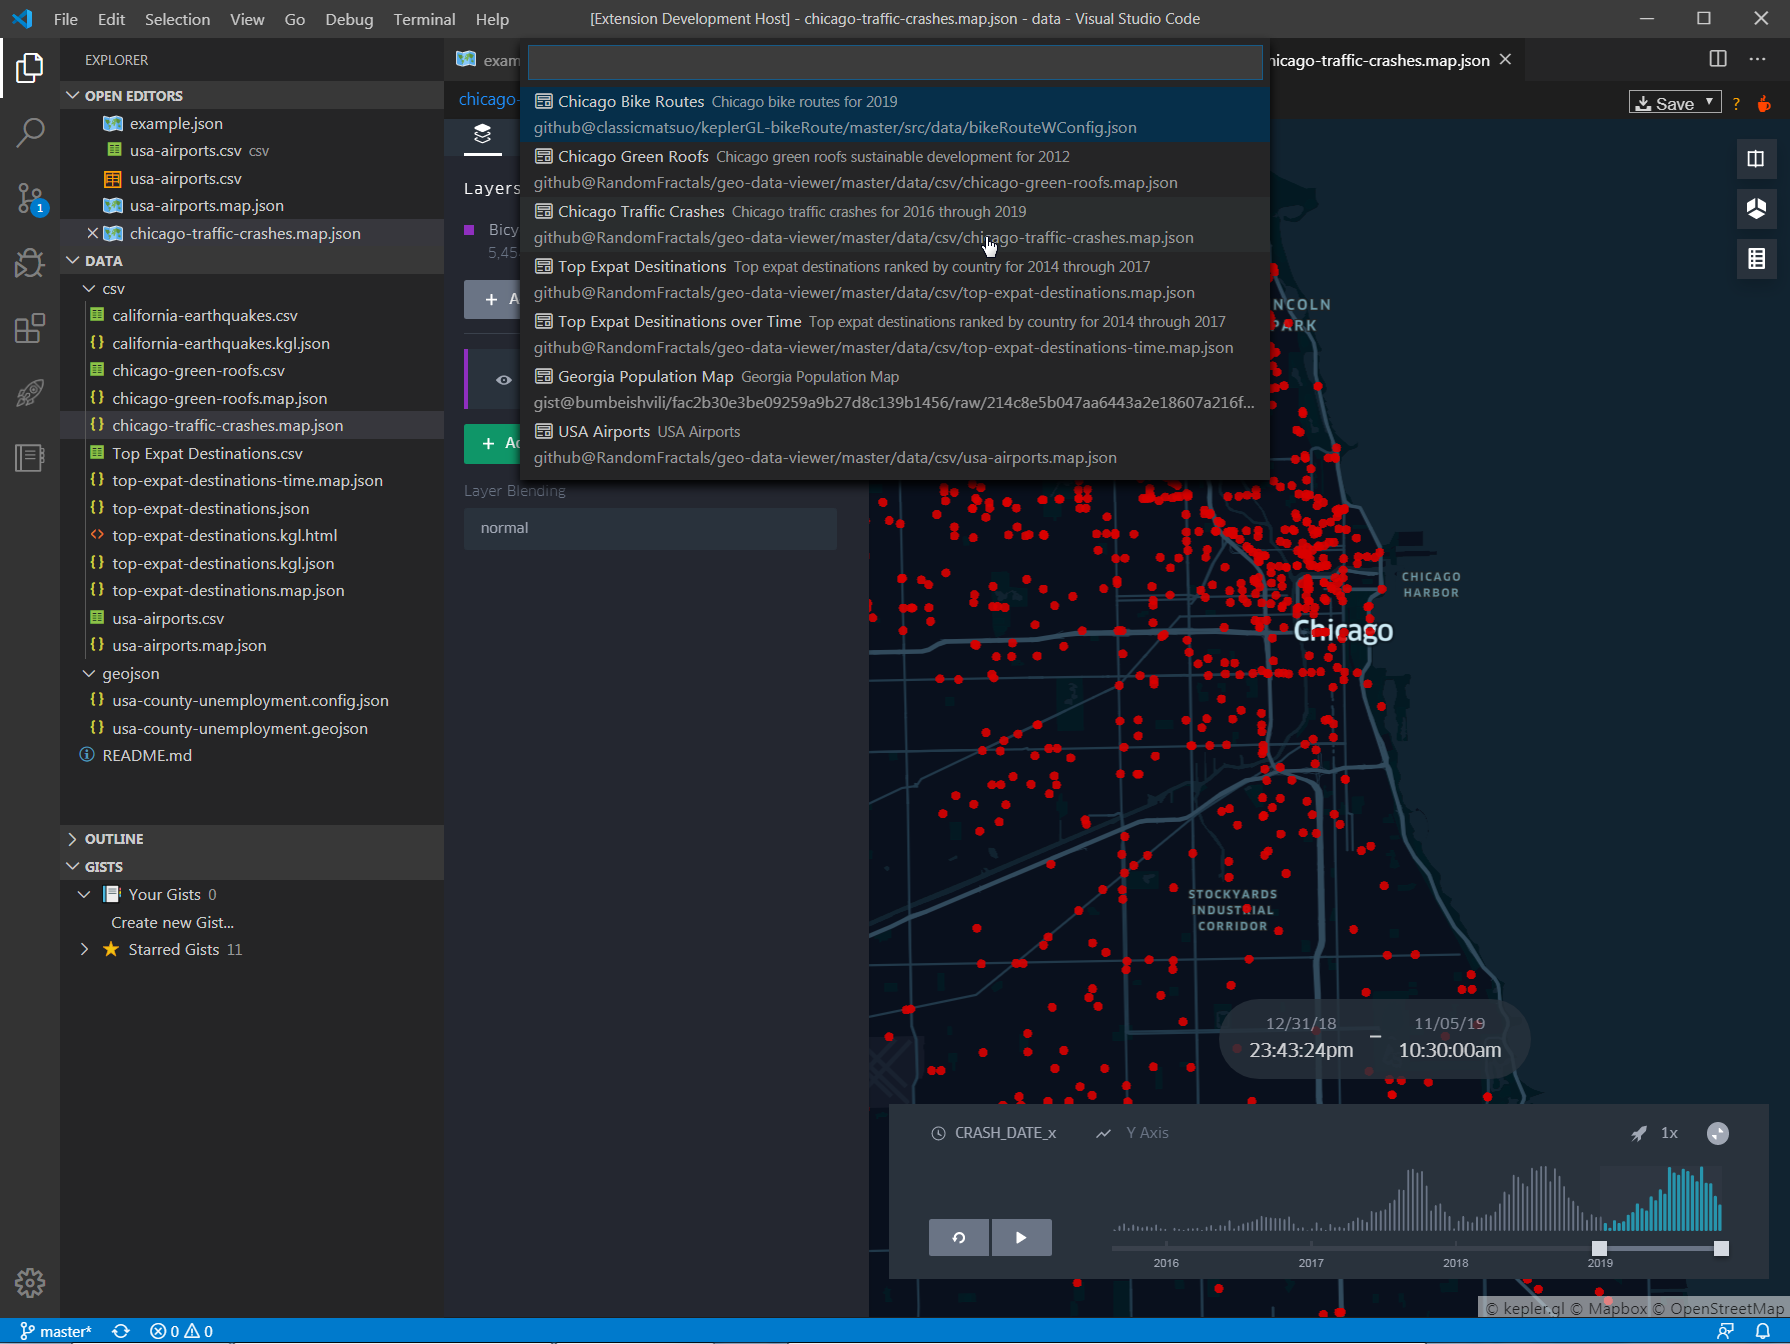This screenshot has width=1790, height=1344.
Task: Open the Source Control view
Action: [x=30, y=198]
